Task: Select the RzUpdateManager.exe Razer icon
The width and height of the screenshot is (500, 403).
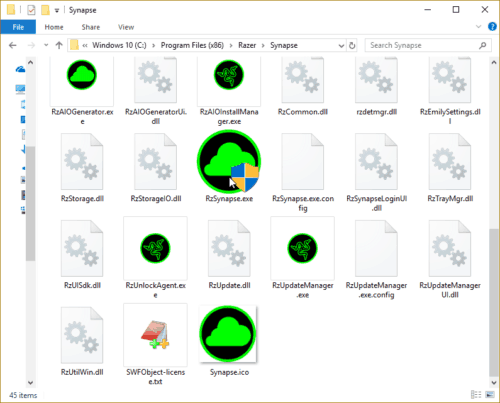Action: point(303,248)
